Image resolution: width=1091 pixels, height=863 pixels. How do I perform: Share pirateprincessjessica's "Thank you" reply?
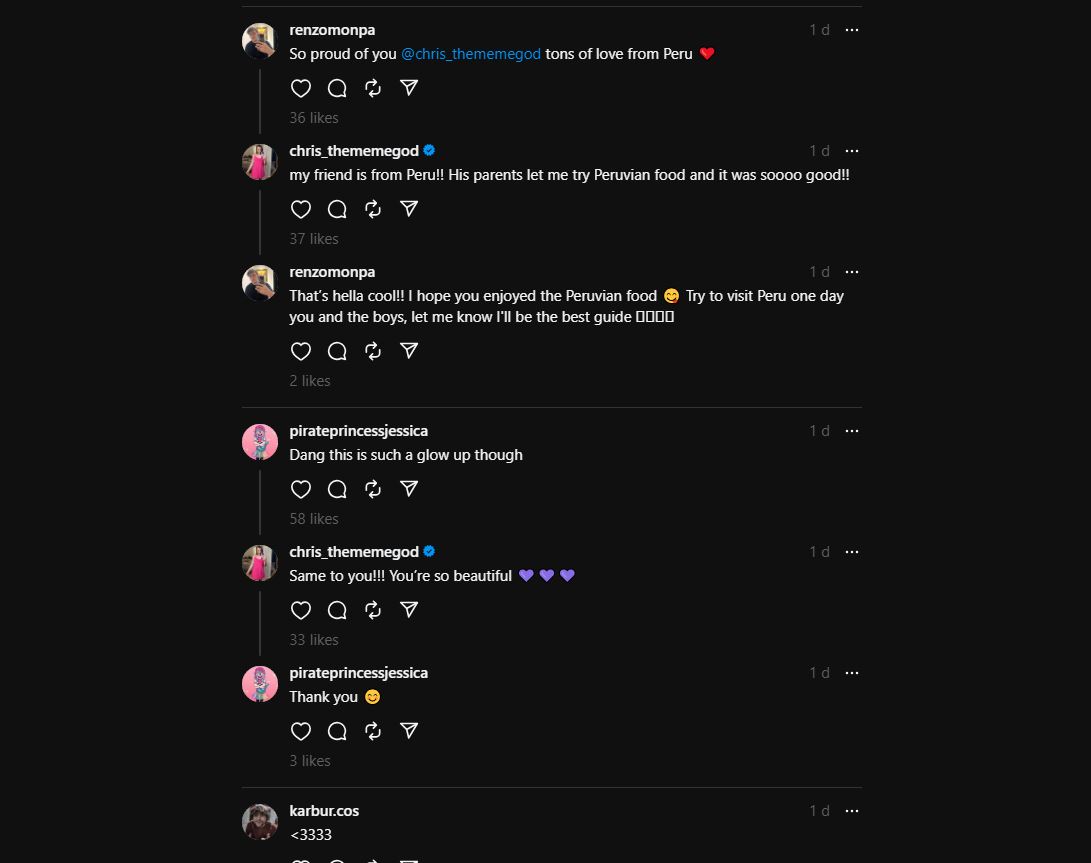[x=409, y=731]
